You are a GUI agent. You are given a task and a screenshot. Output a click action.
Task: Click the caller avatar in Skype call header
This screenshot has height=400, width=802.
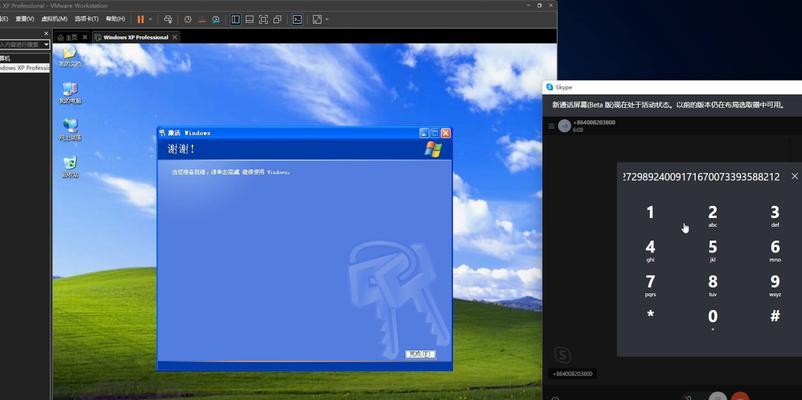coord(564,126)
